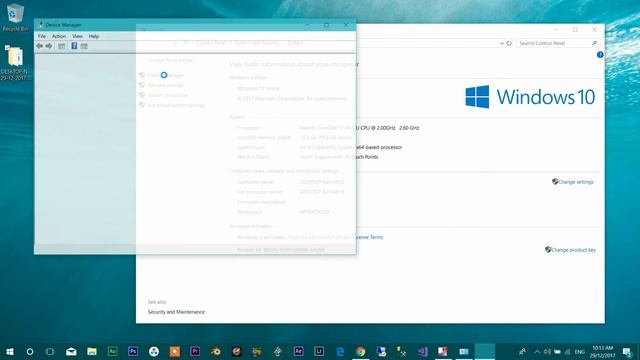Refresh the Control Panel address bar
Viewport: 640px width, 360px height.
click(509, 43)
